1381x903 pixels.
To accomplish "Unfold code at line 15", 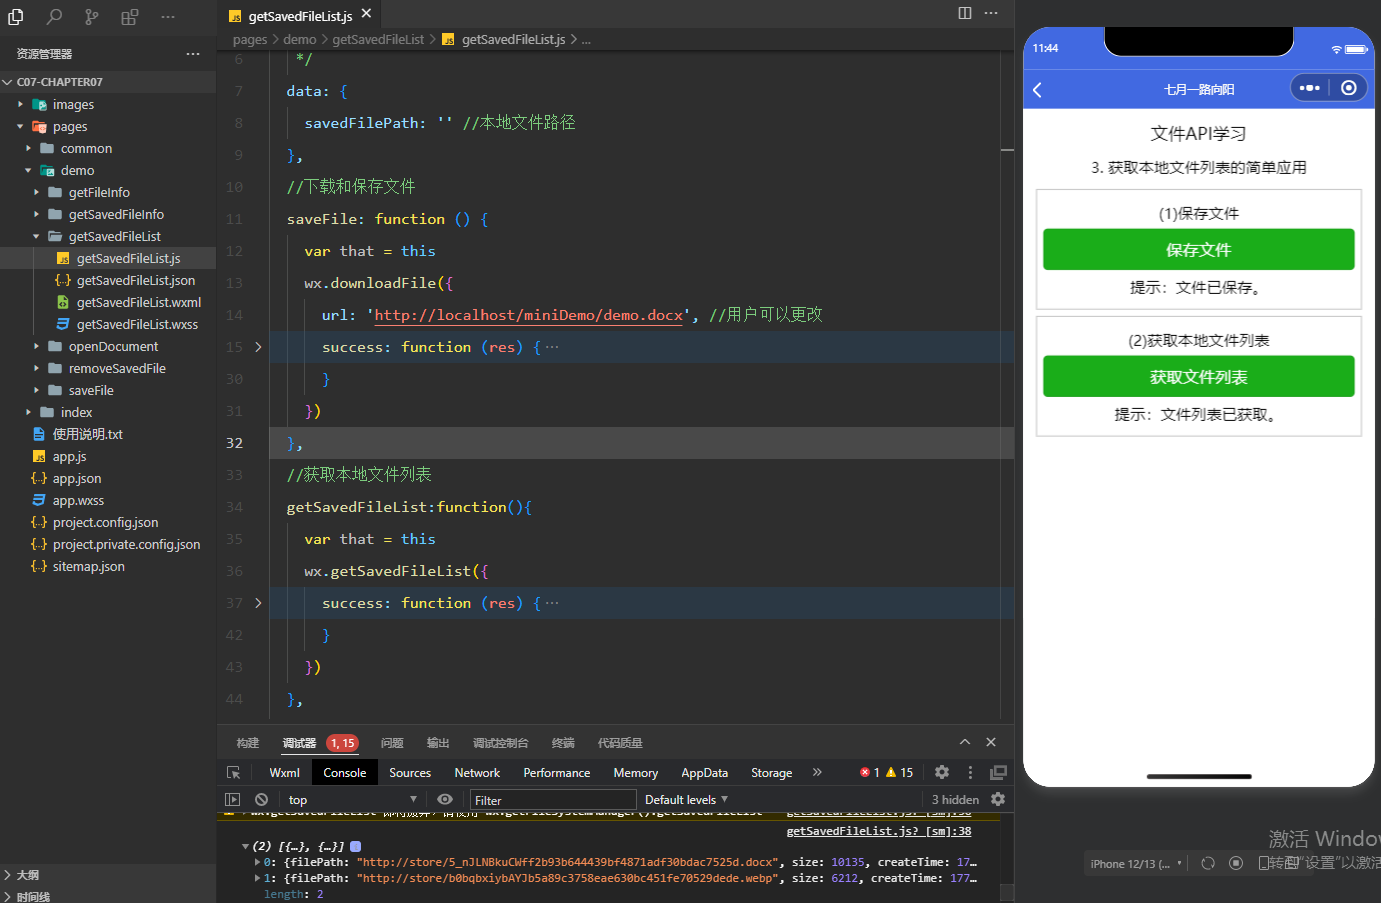I will 258,347.
